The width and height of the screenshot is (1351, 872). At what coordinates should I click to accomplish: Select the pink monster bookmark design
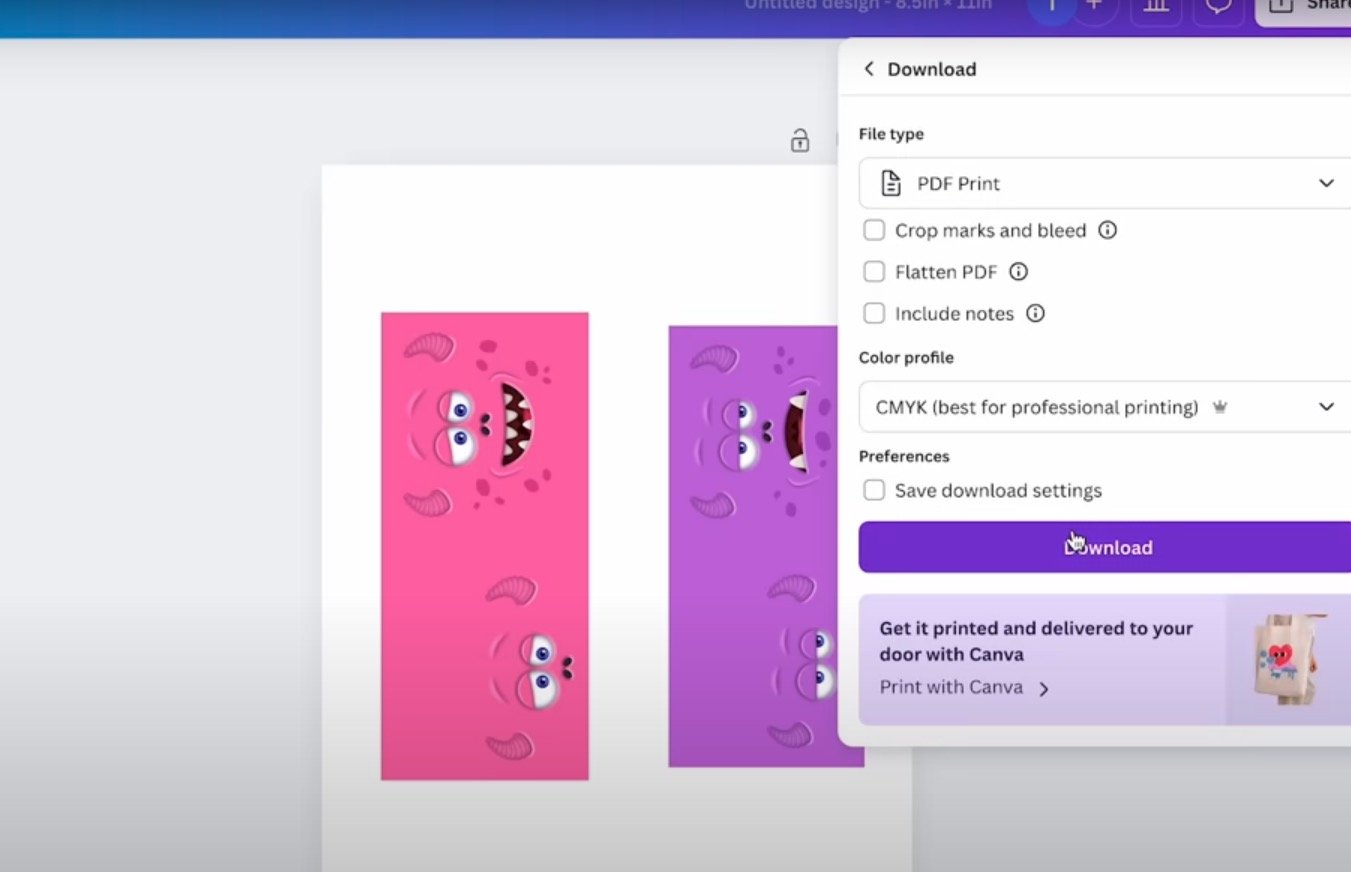[x=485, y=546]
